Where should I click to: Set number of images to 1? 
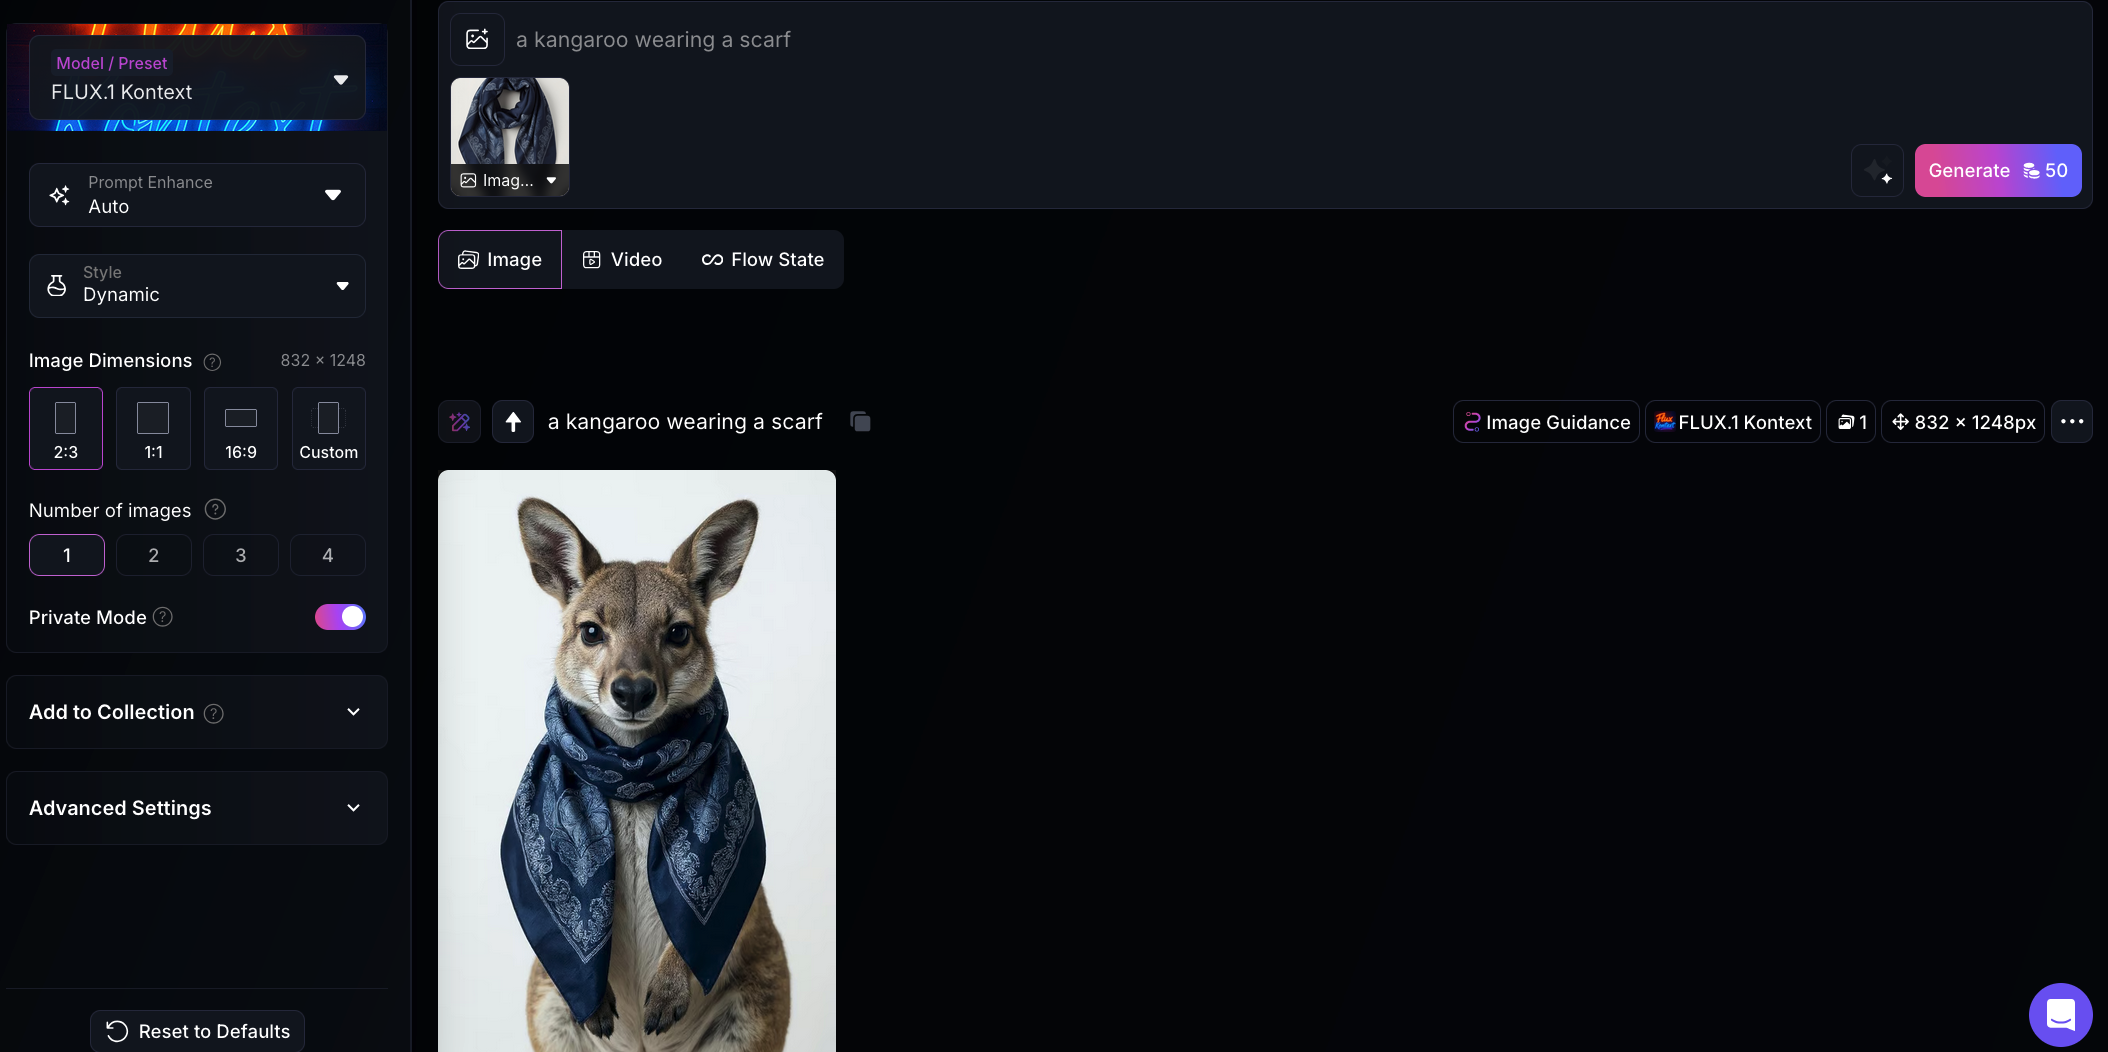[67, 555]
